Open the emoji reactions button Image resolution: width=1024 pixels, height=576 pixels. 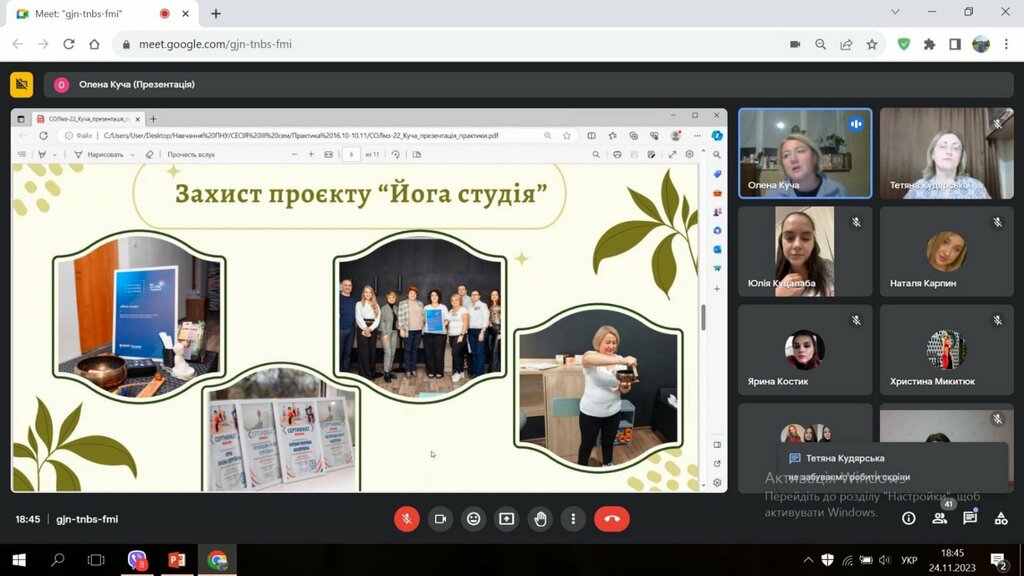pyautogui.click(x=473, y=519)
